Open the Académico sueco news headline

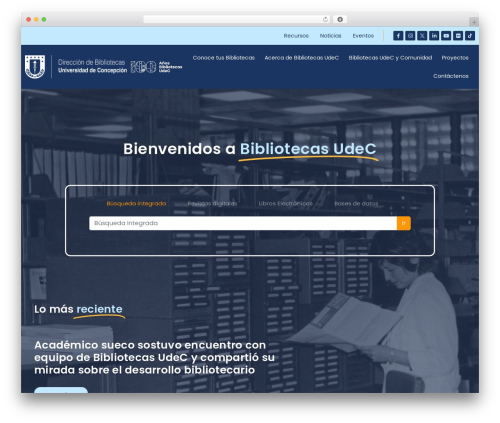pyautogui.click(x=154, y=357)
